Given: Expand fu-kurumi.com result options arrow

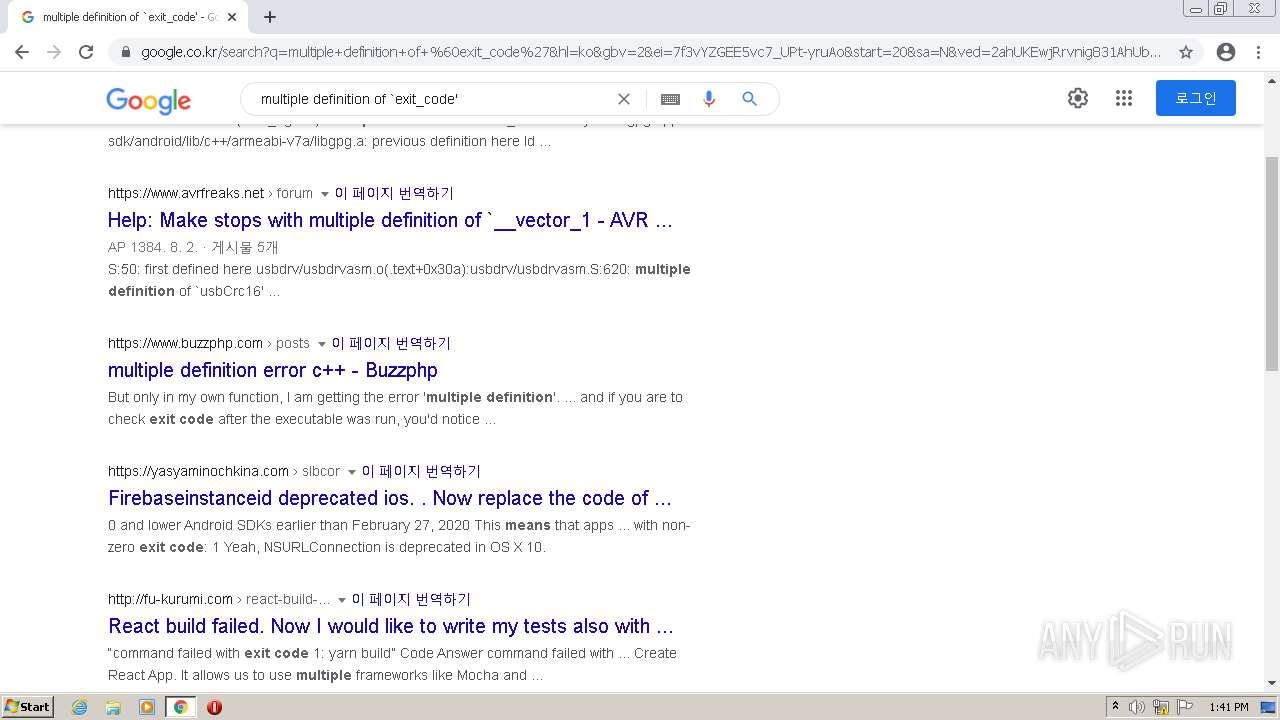Looking at the screenshot, I should pos(341,600).
